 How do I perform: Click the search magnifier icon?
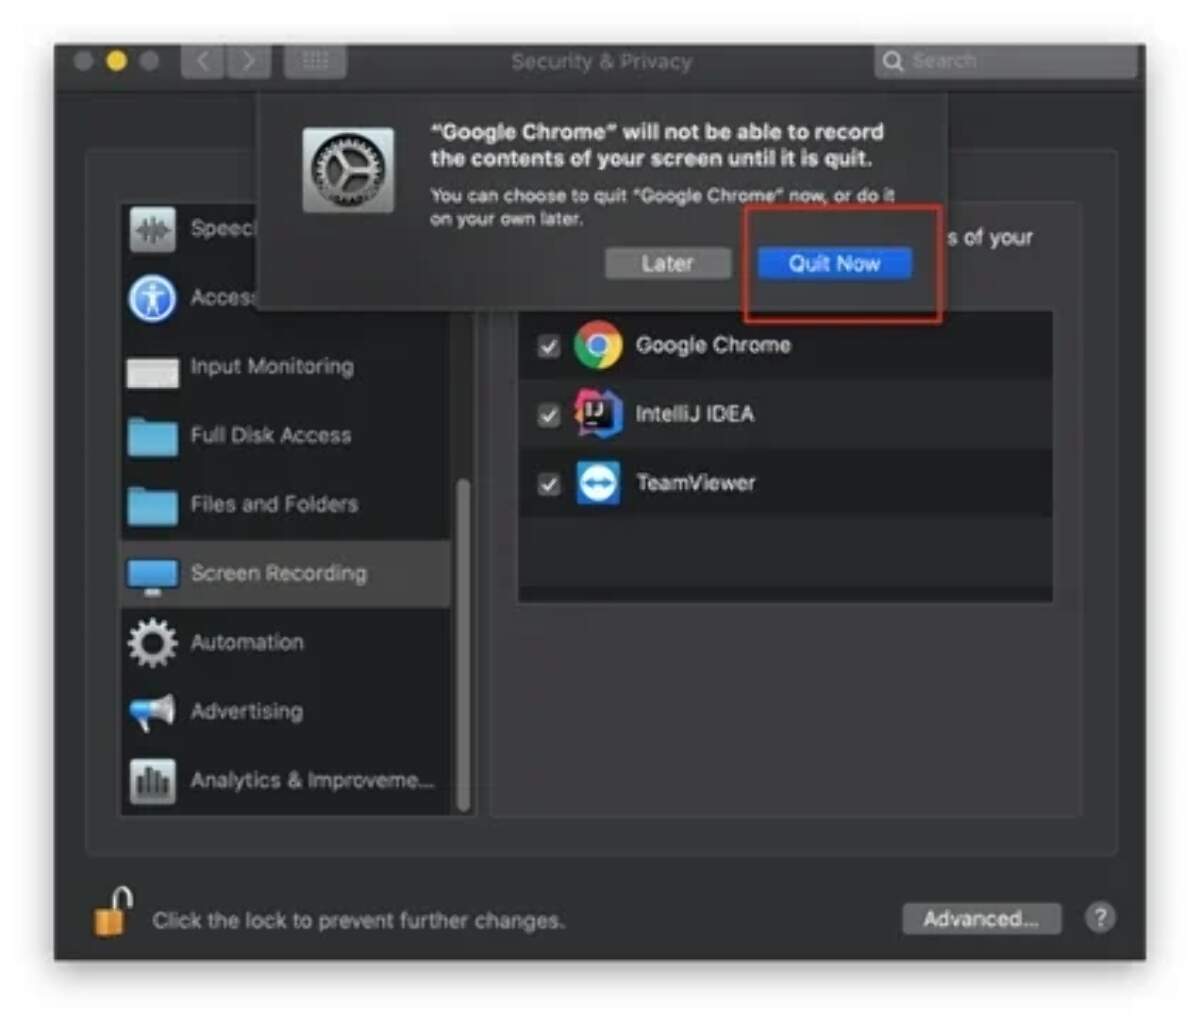pos(892,61)
